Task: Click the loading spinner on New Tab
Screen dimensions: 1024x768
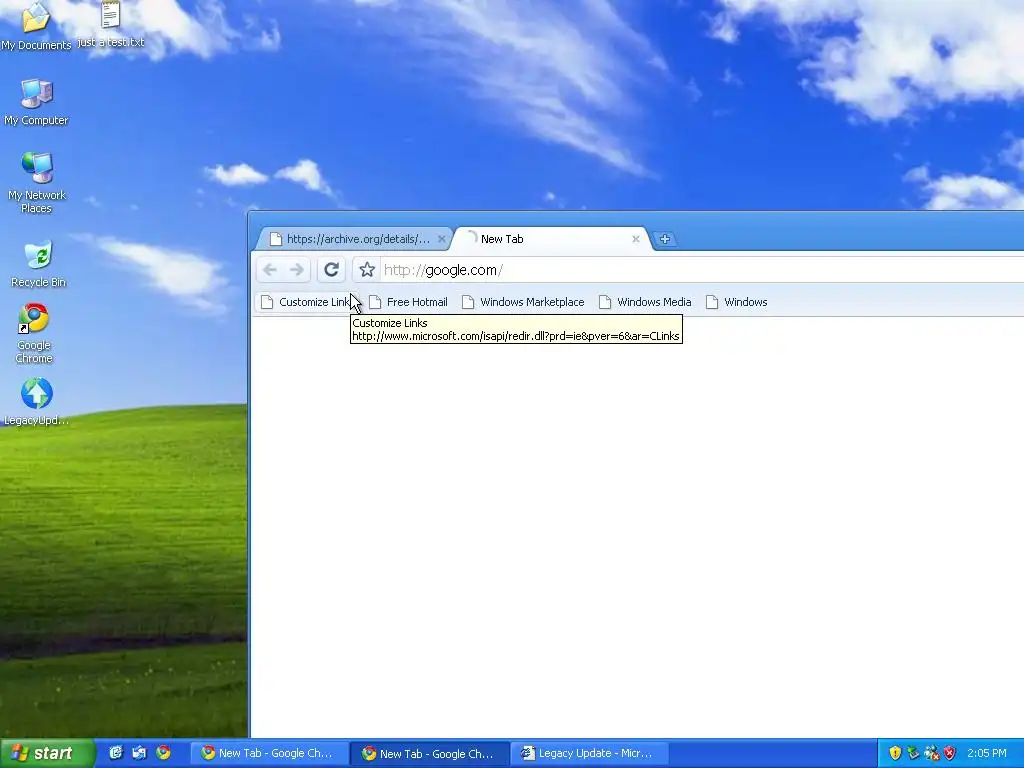Action: (x=472, y=238)
